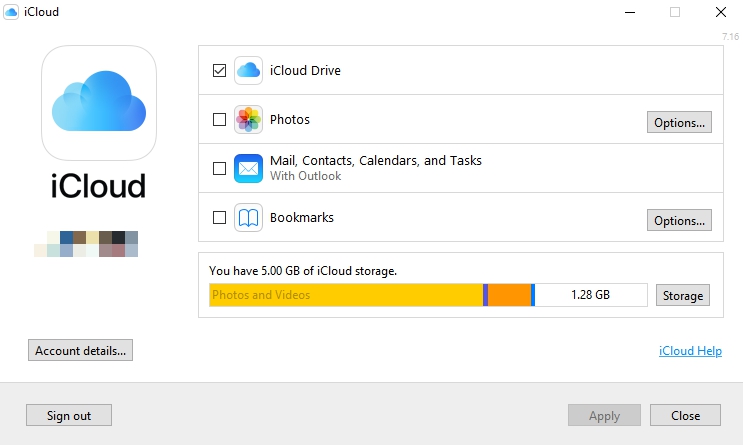Click the large iCloud logo

(x=99, y=103)
